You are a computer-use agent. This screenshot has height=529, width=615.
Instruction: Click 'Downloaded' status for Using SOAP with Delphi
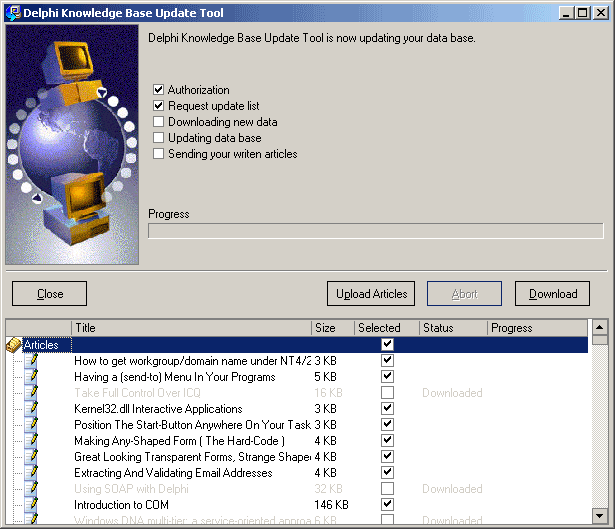click(452, 489)
